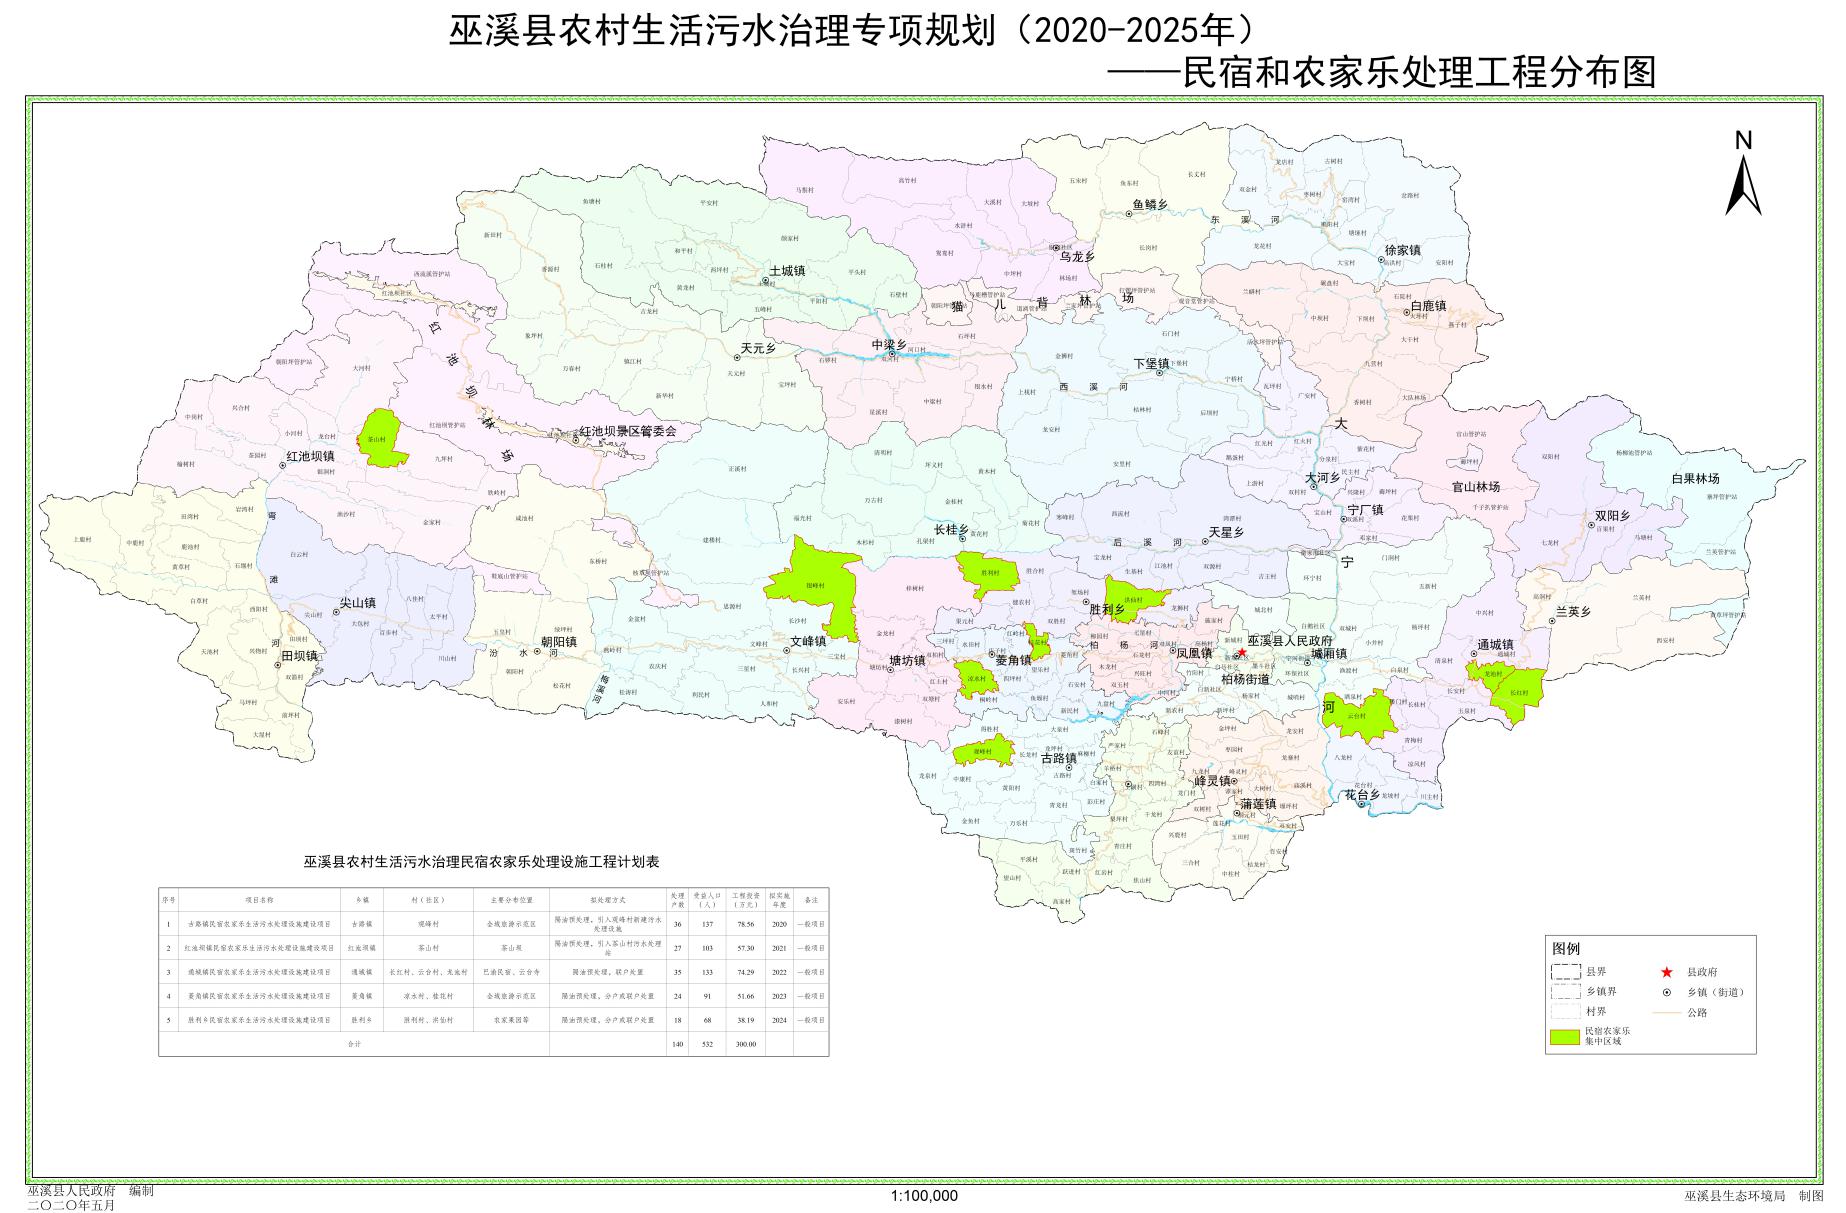Click the 乡镇（街道） circle symbol in legend
This screenshot has height=1213, width=1846.
(x=1666, y=993)
